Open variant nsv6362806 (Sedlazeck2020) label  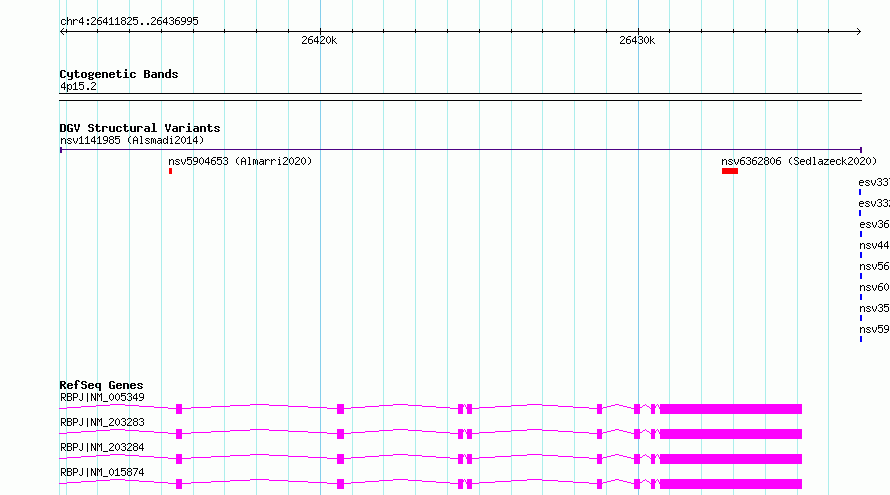[x=799, y=161]
